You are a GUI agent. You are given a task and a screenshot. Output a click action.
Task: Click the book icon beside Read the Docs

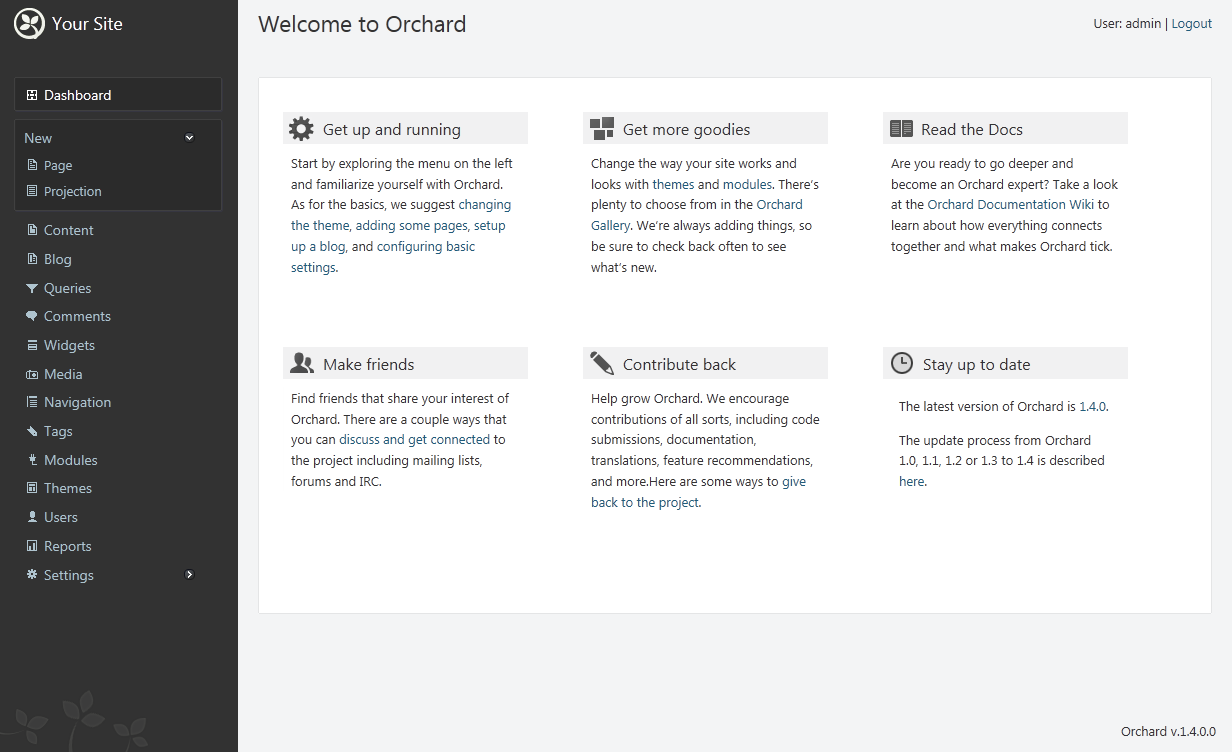click(901, 129)
